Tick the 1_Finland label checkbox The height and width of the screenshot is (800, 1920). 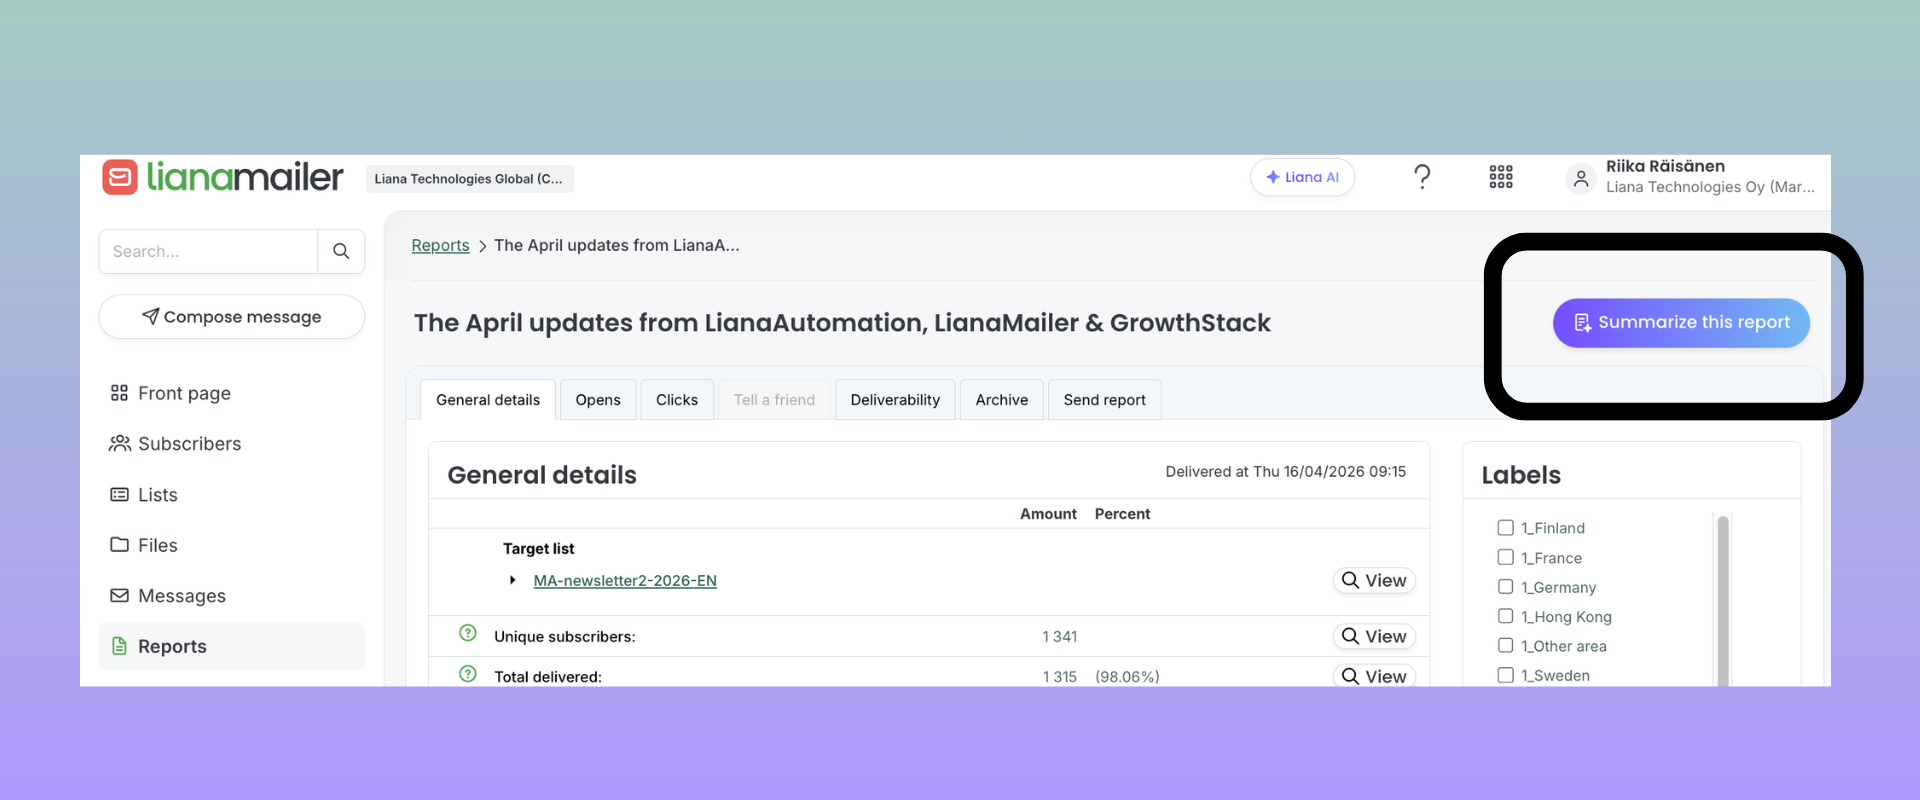(1505, 527)
